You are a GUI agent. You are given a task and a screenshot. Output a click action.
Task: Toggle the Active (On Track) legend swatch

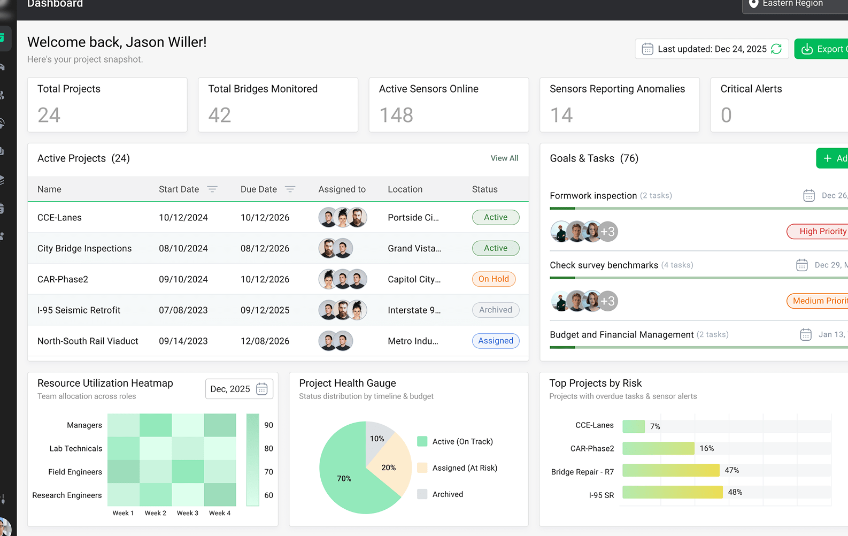click(x=422, y=441)
